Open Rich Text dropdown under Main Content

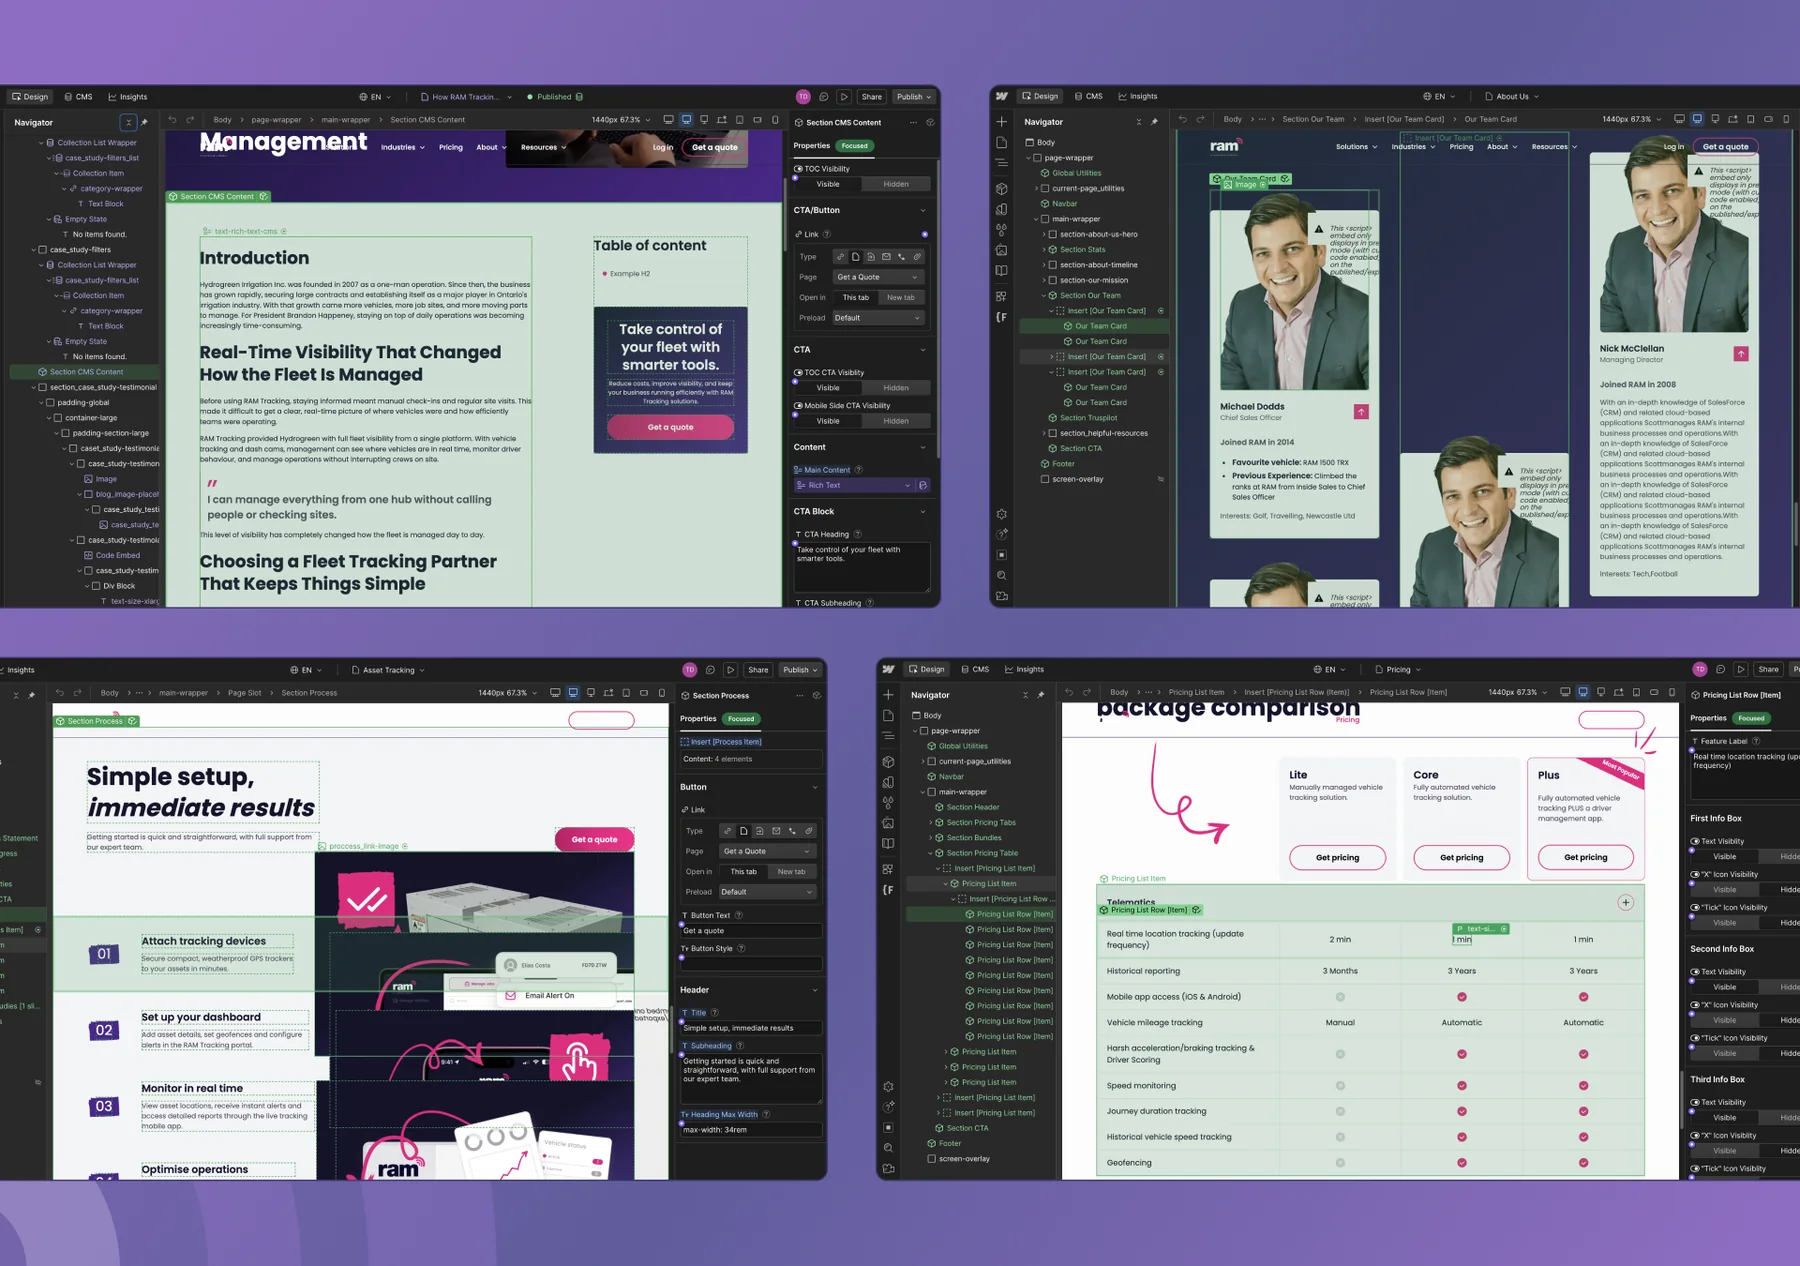pos(854,485)
